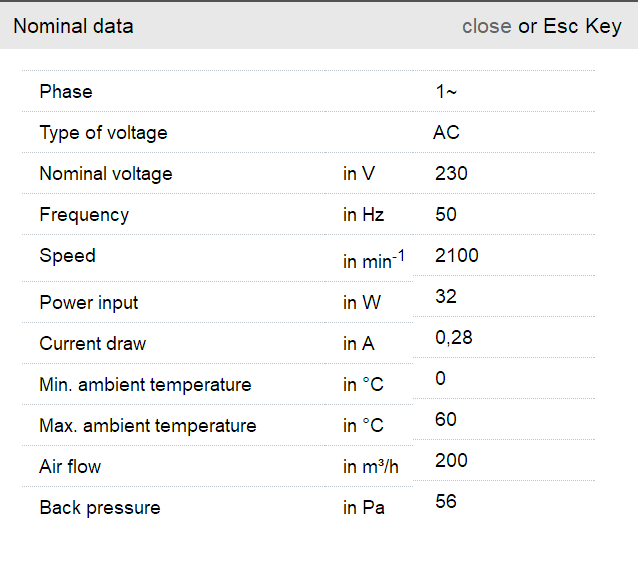Click the 50 frequency value
Image resolution: width=638 pixels, height=578 pixels.
[x=446, y=215]
